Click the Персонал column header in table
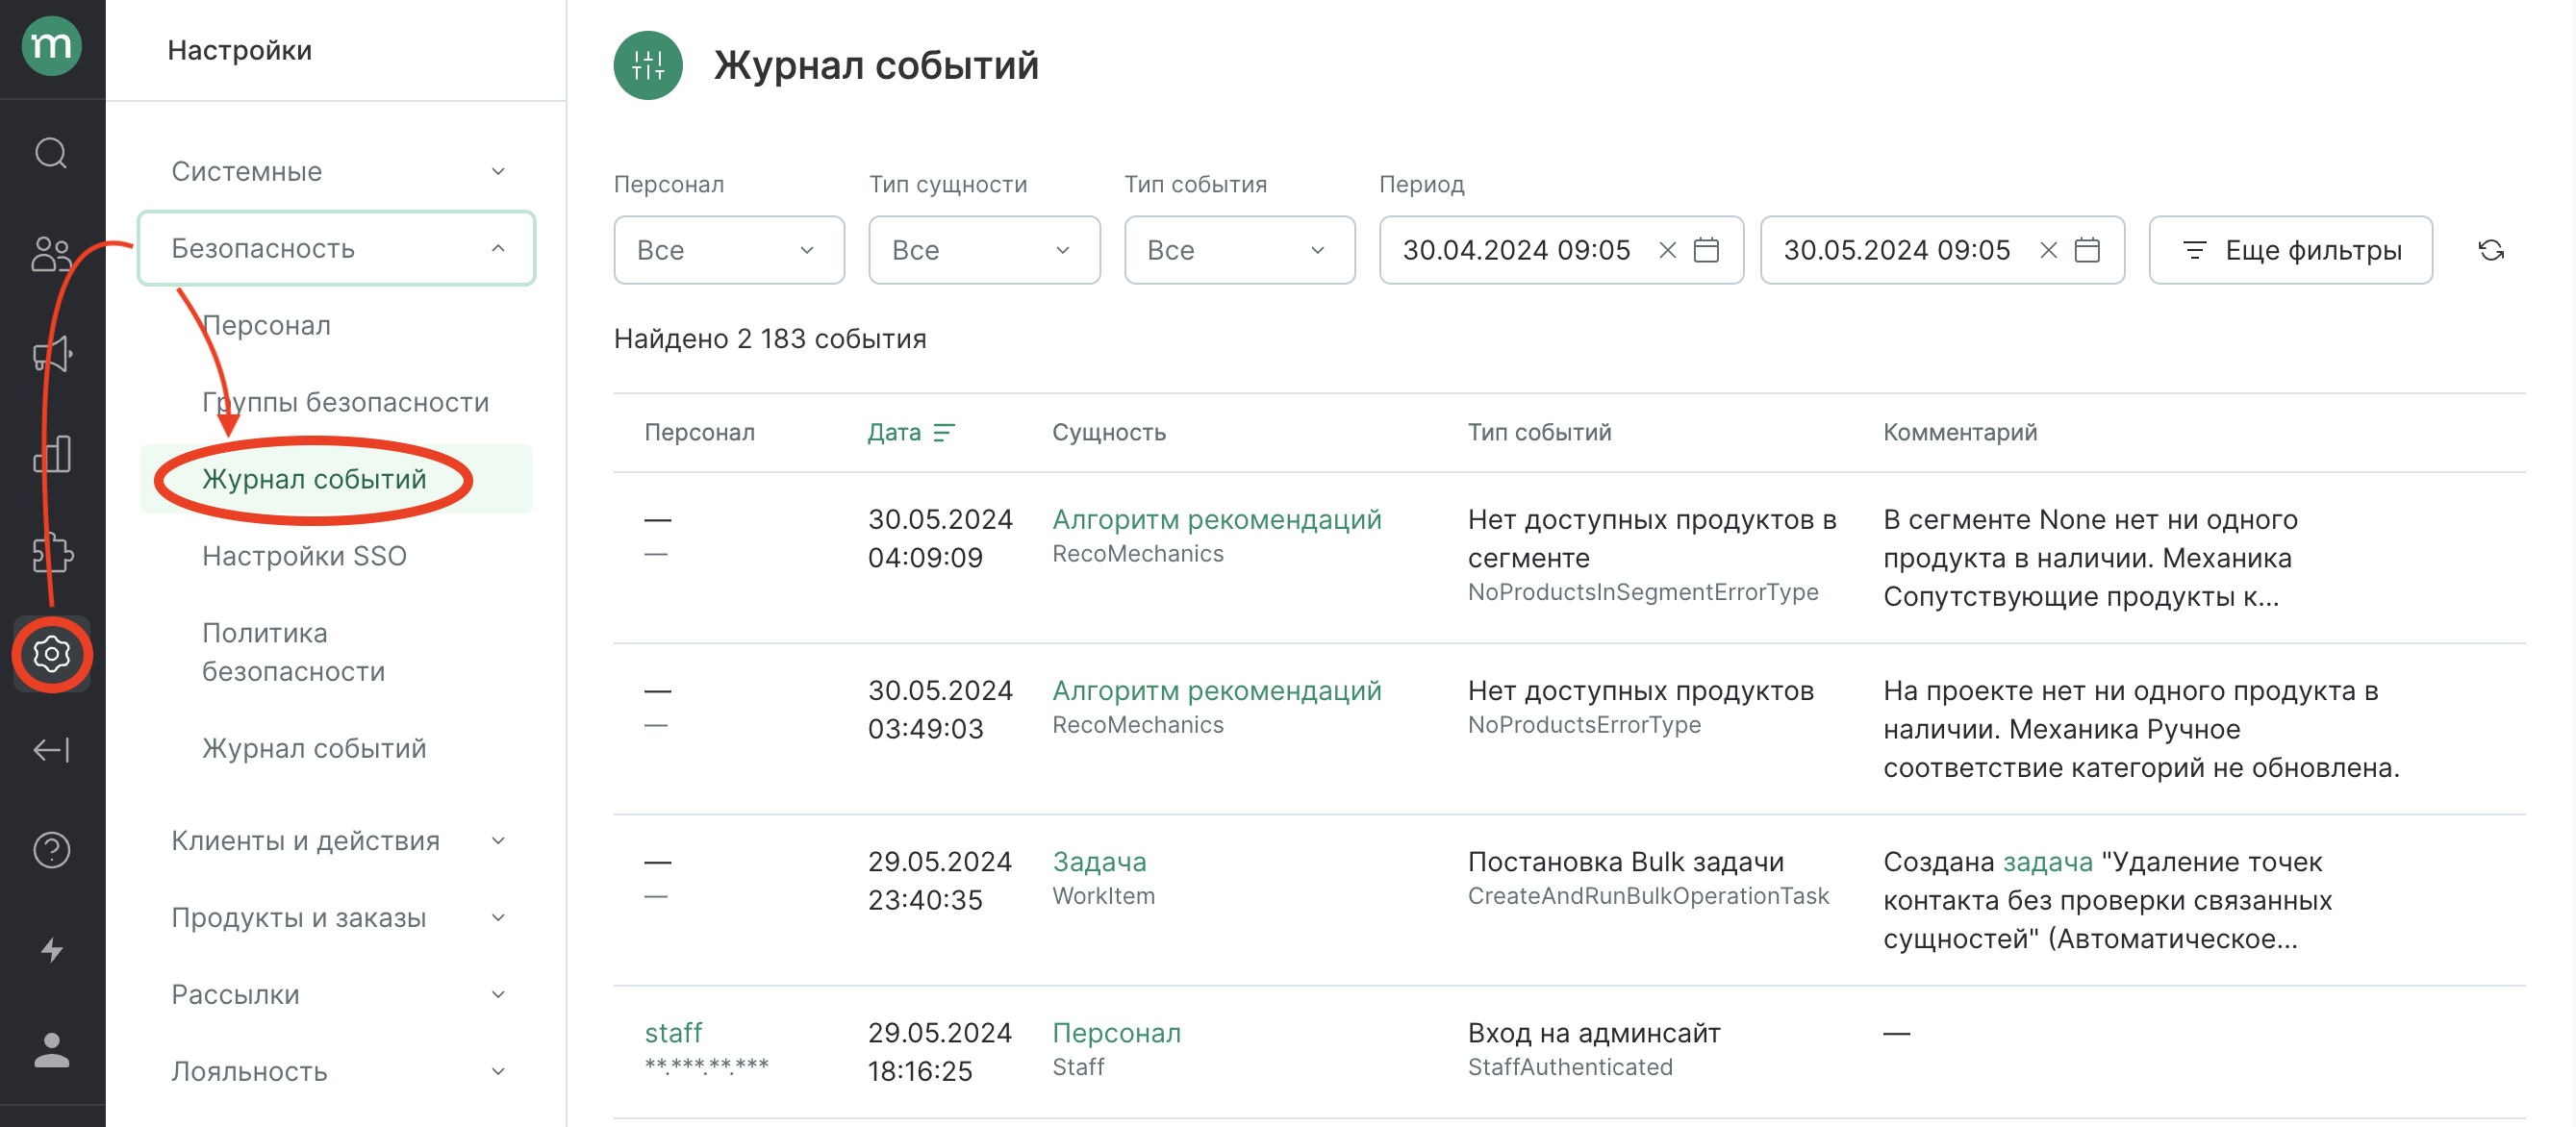Viewport: 2576px width, 1127px height. pos(699,432)
